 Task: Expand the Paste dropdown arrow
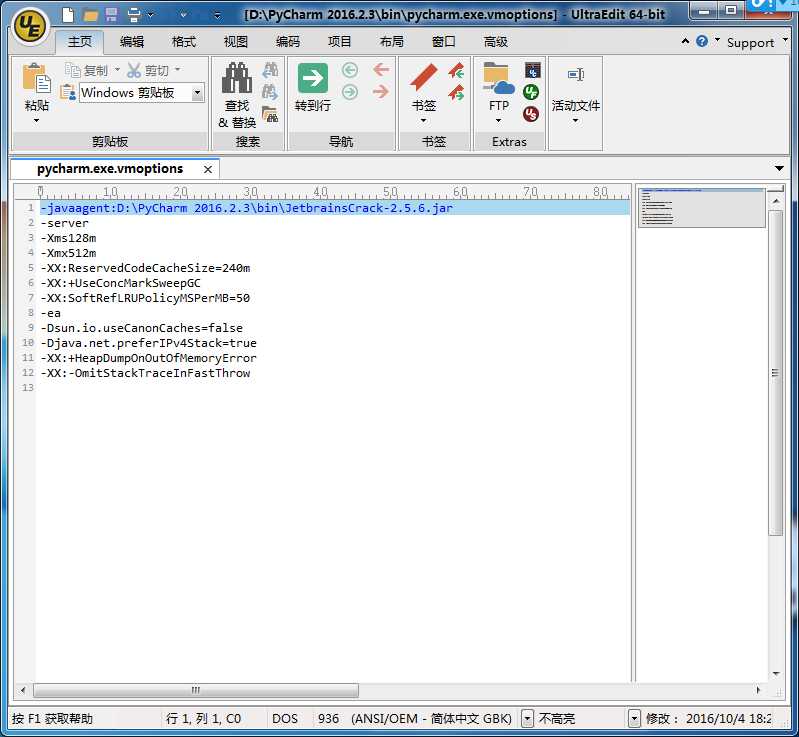(36, 121)
